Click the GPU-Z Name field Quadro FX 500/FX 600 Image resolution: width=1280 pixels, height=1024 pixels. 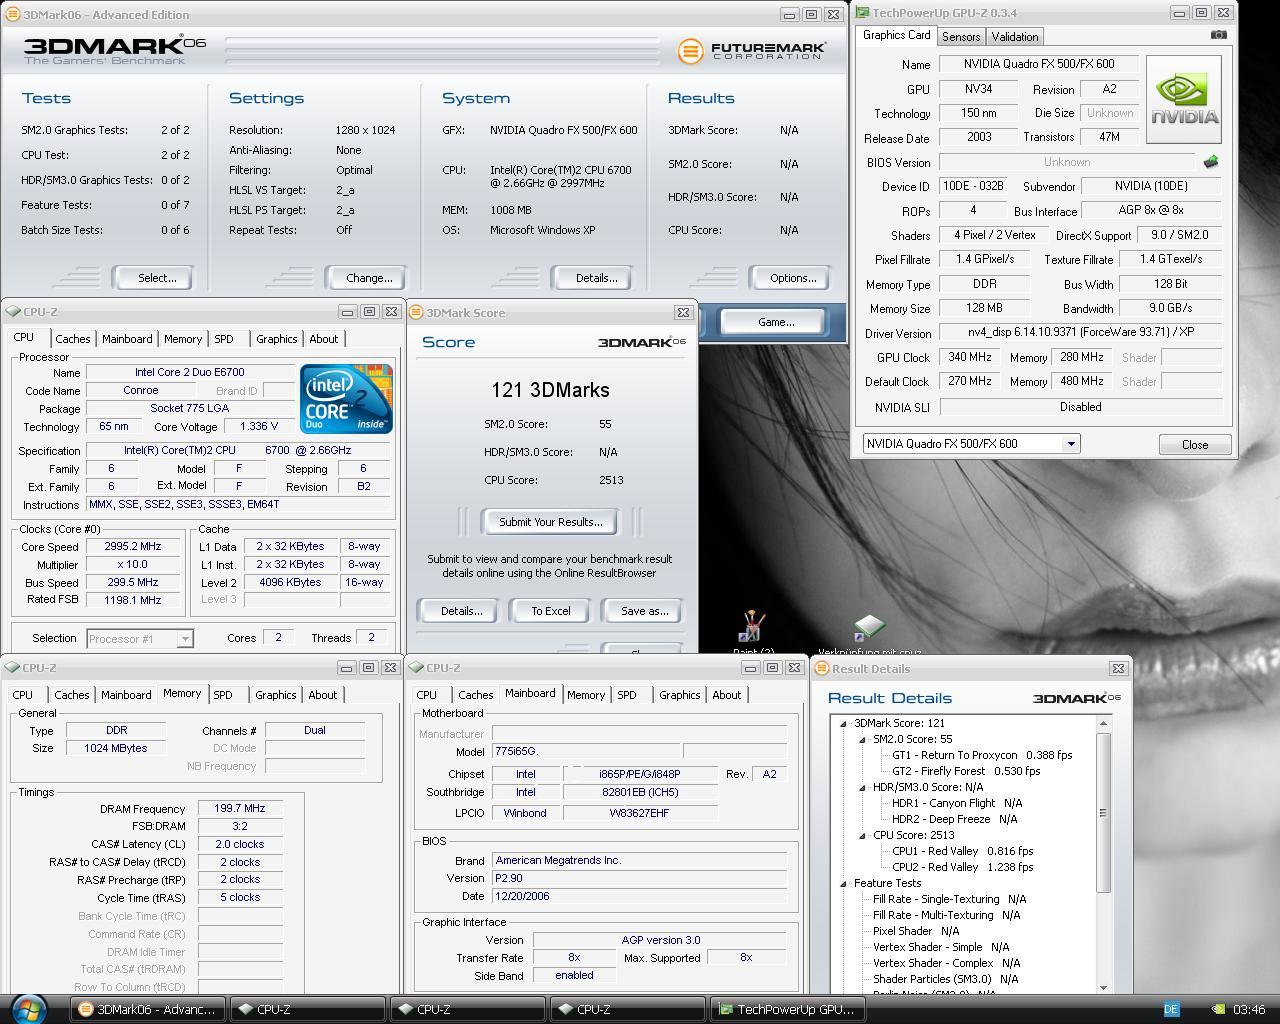point(1038,64)
